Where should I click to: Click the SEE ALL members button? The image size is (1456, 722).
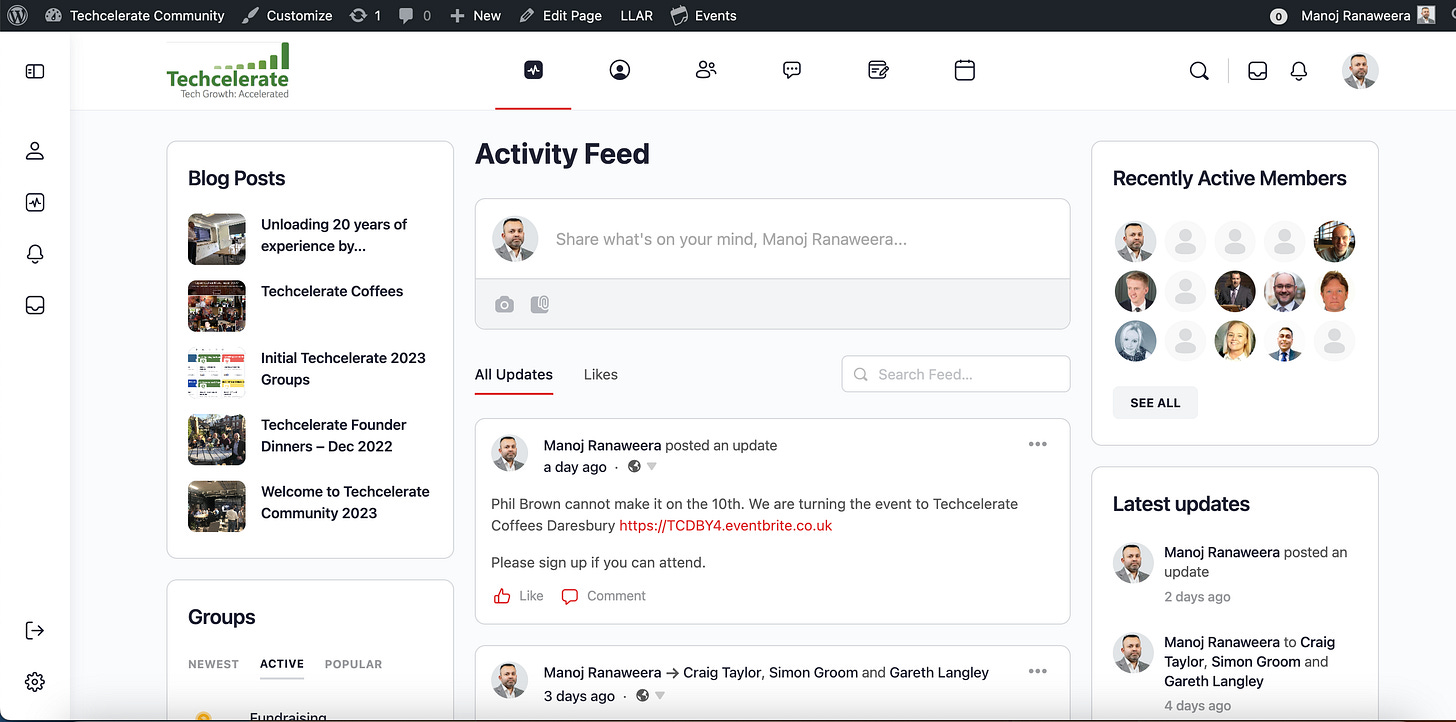1155,403
